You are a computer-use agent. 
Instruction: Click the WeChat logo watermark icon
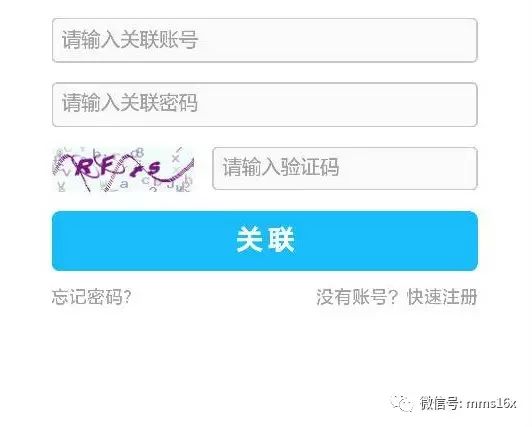point(402,403)
